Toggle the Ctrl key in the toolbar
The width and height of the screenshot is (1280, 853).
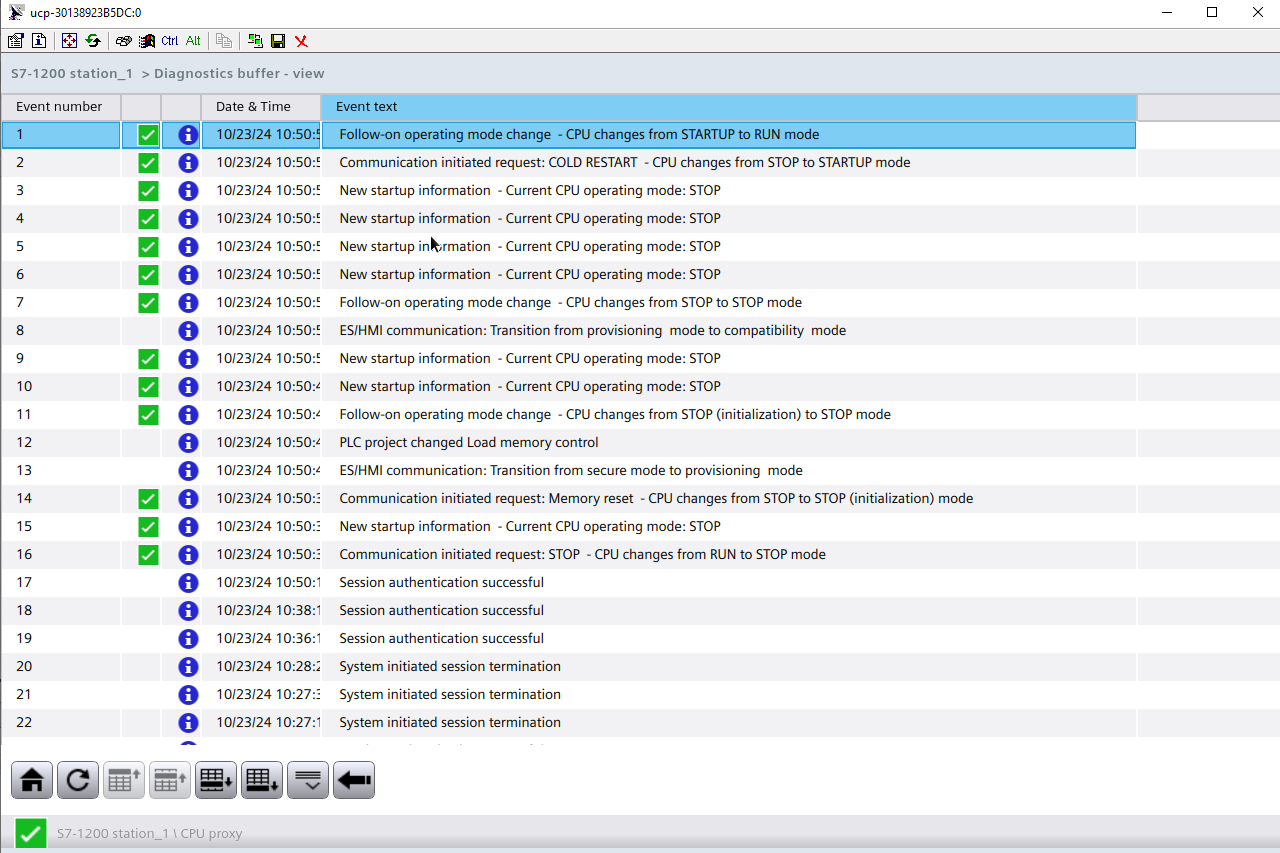pyautogui.click(x=170, y=41)
